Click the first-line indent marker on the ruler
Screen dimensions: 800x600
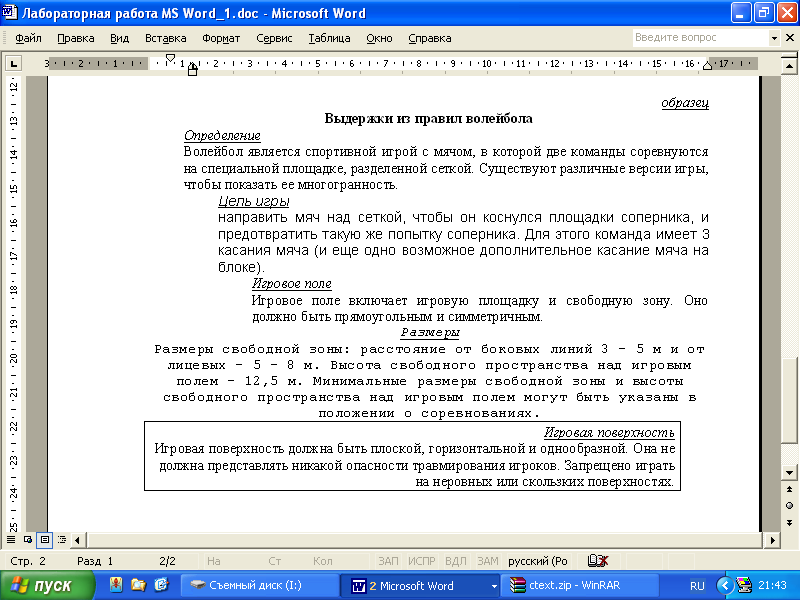coord(171,59)
